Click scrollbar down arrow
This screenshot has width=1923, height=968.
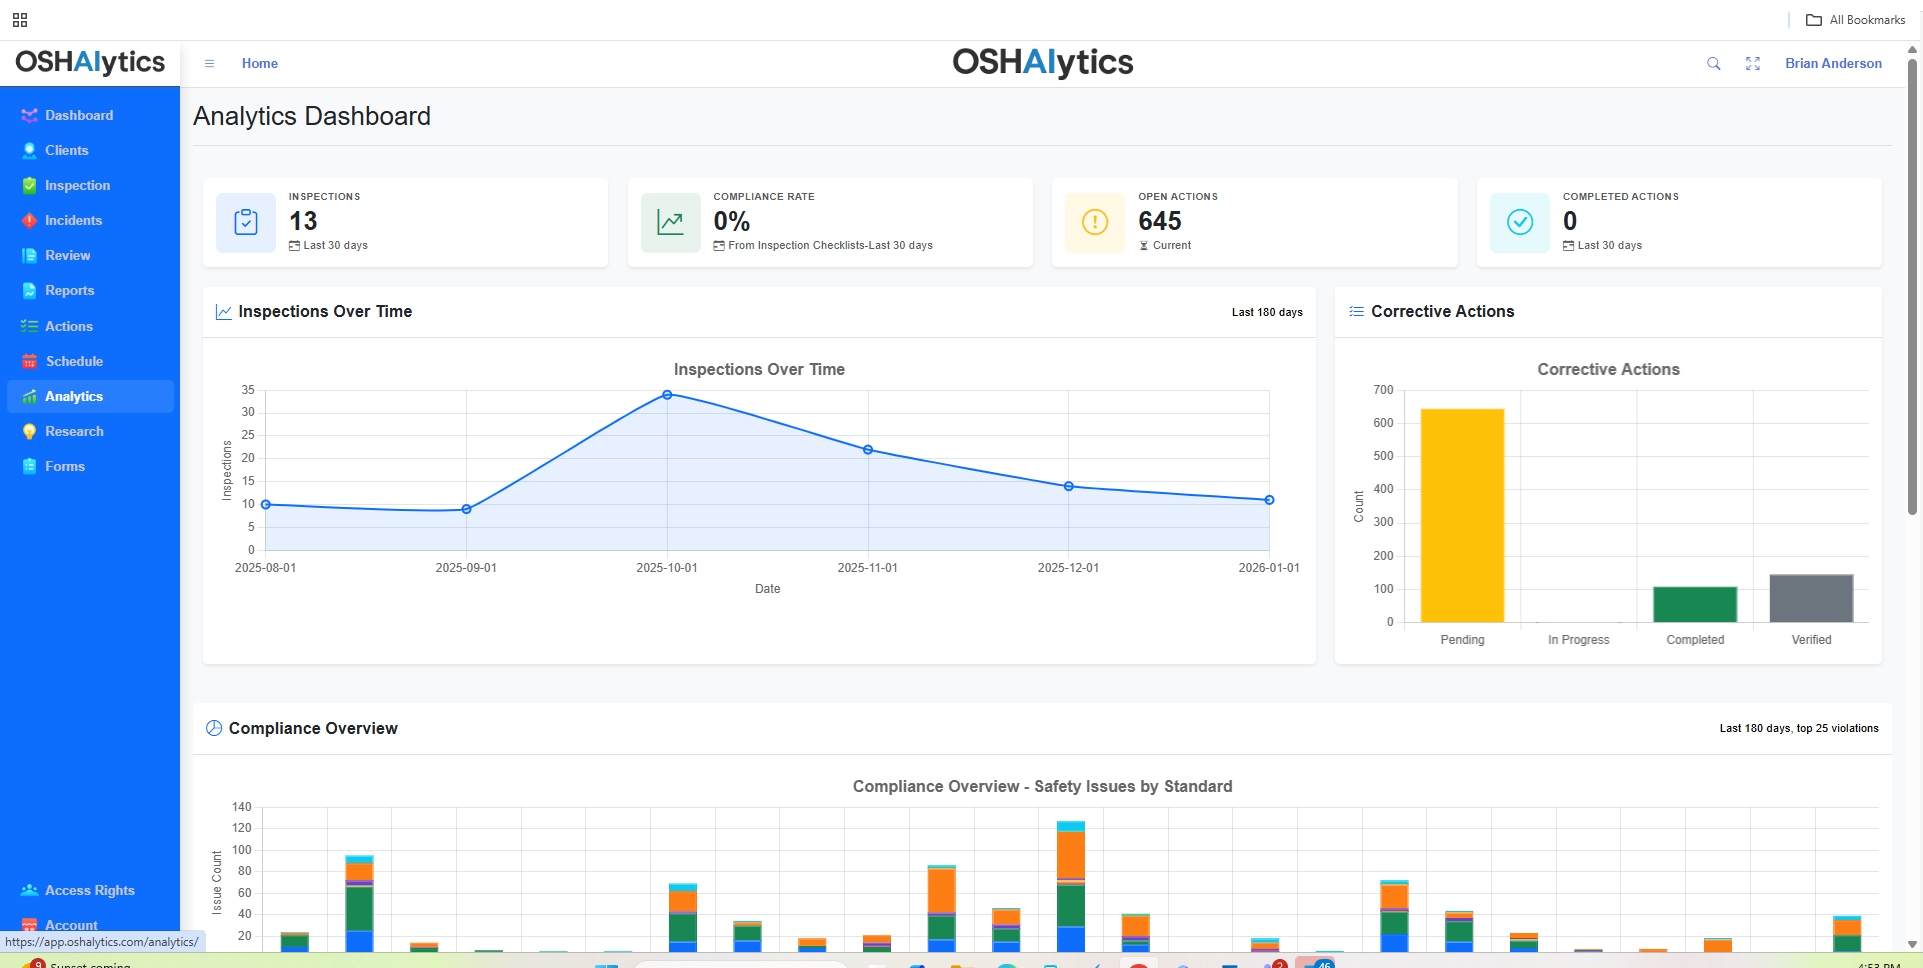click(x=1912, y=944)
